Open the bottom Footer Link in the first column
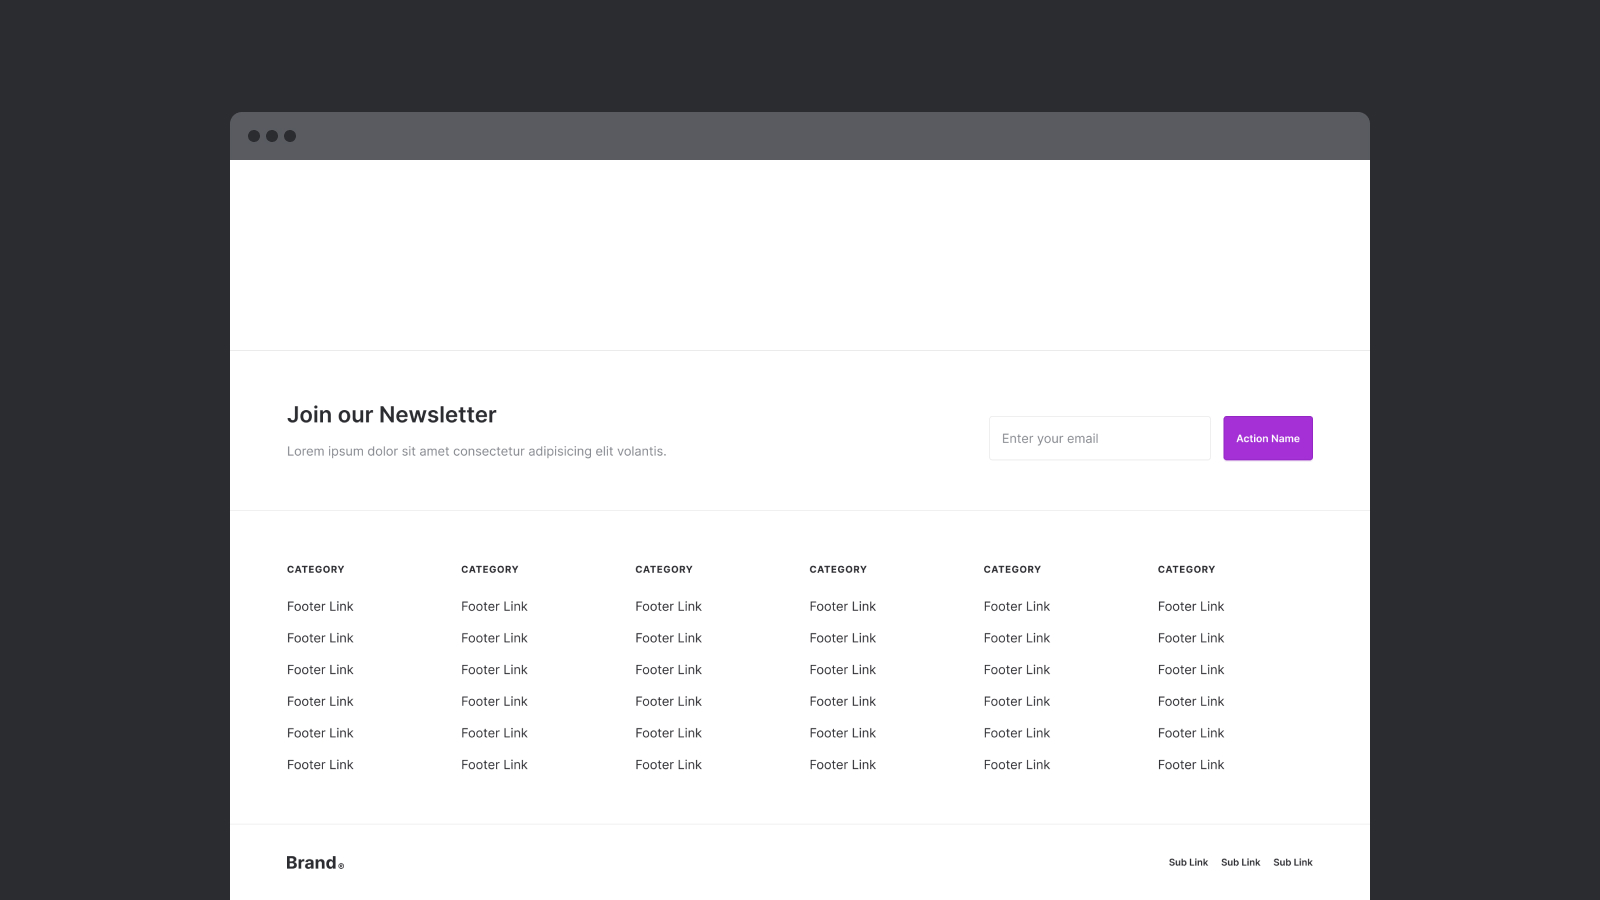1600x900 pixels. [320, 765]
